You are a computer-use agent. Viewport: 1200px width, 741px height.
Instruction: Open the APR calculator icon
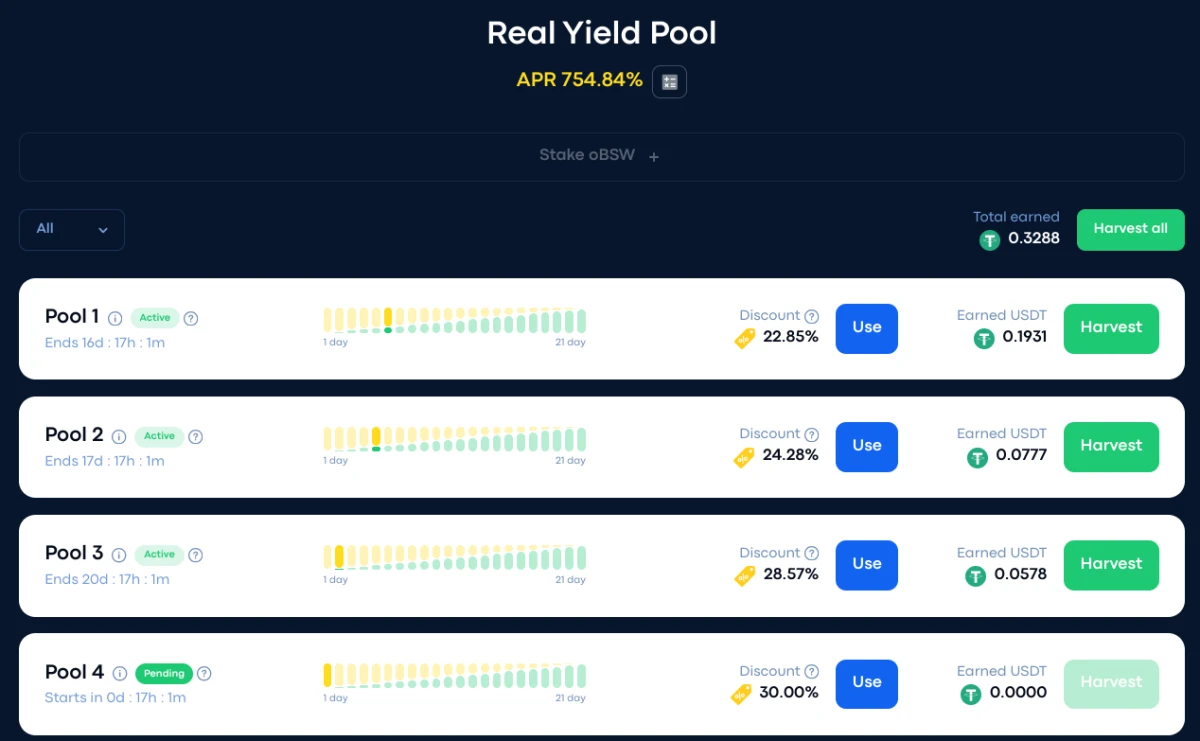[669, 81]
